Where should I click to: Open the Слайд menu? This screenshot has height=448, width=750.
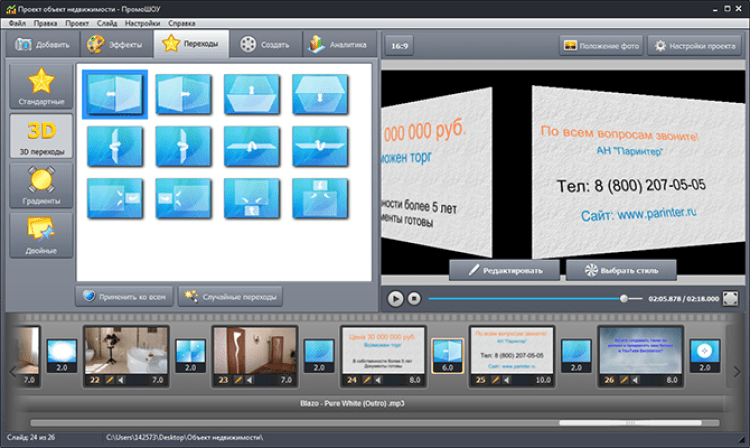pyautogui.click(x=107, y=23)
